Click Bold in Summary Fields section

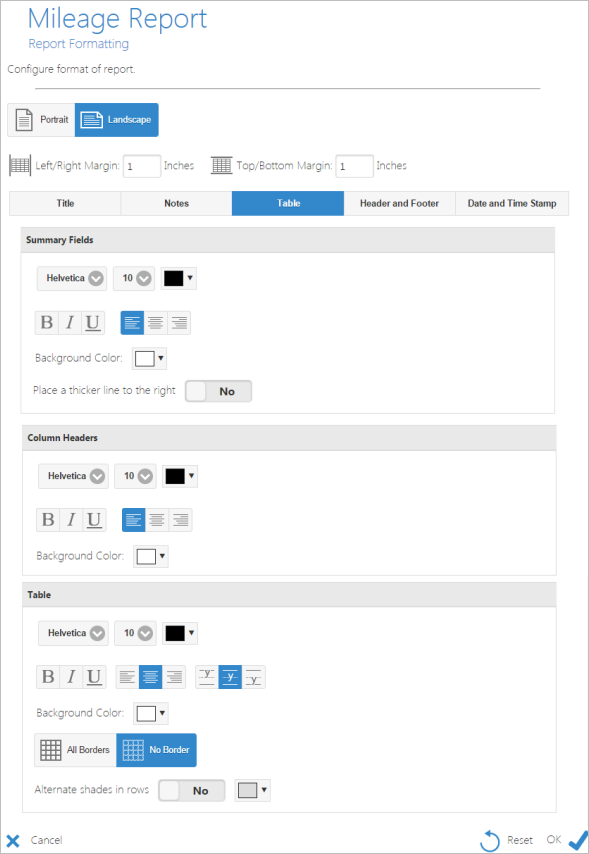47,323
